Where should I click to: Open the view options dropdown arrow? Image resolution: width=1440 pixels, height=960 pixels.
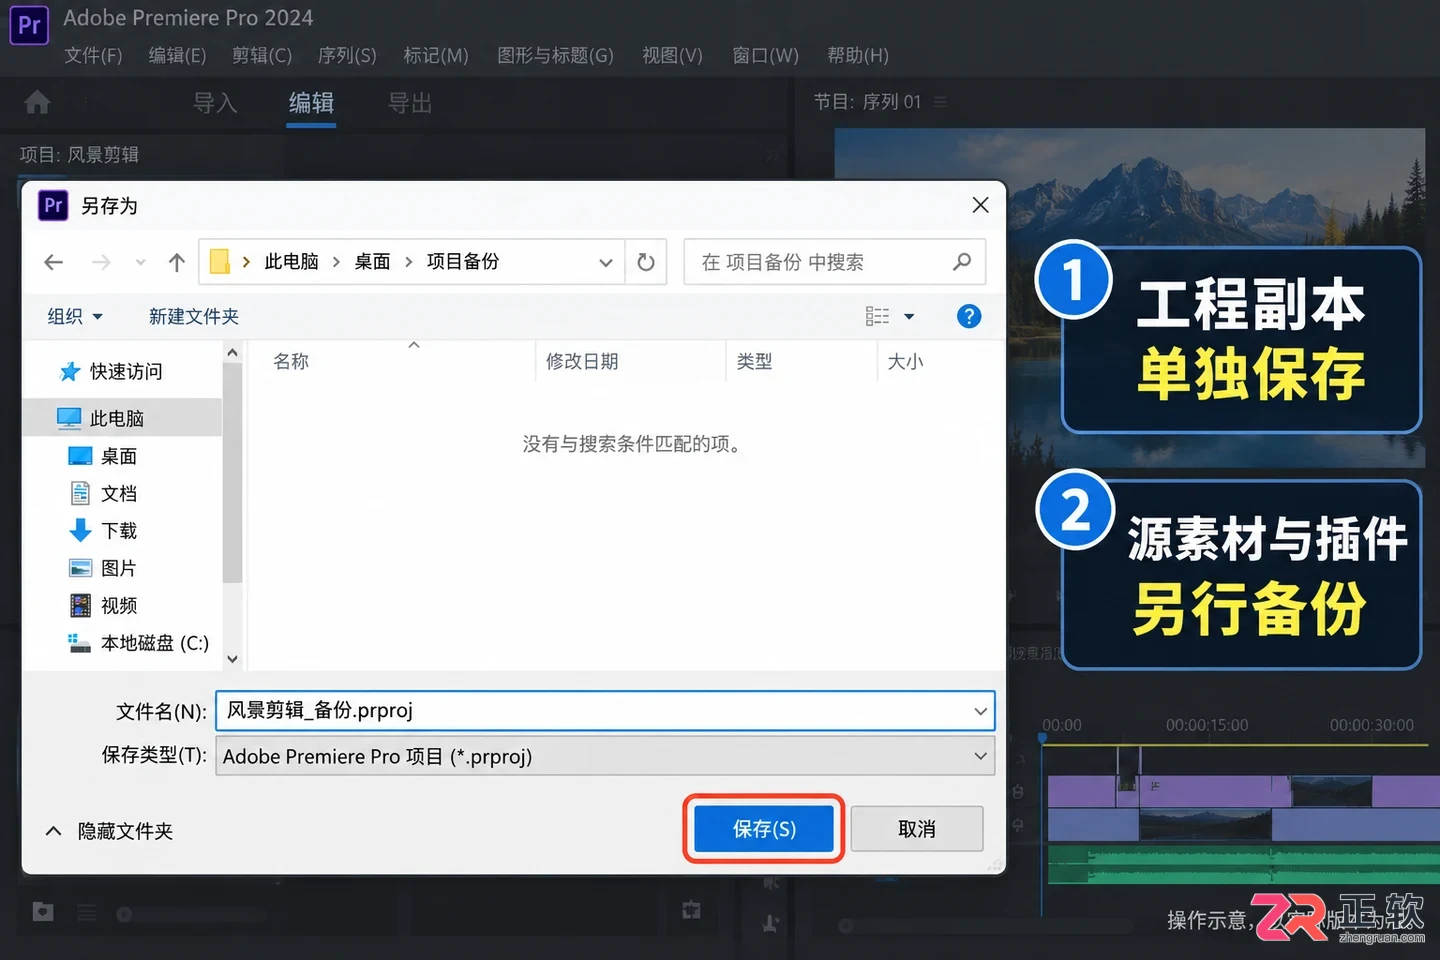pos(909,316)
